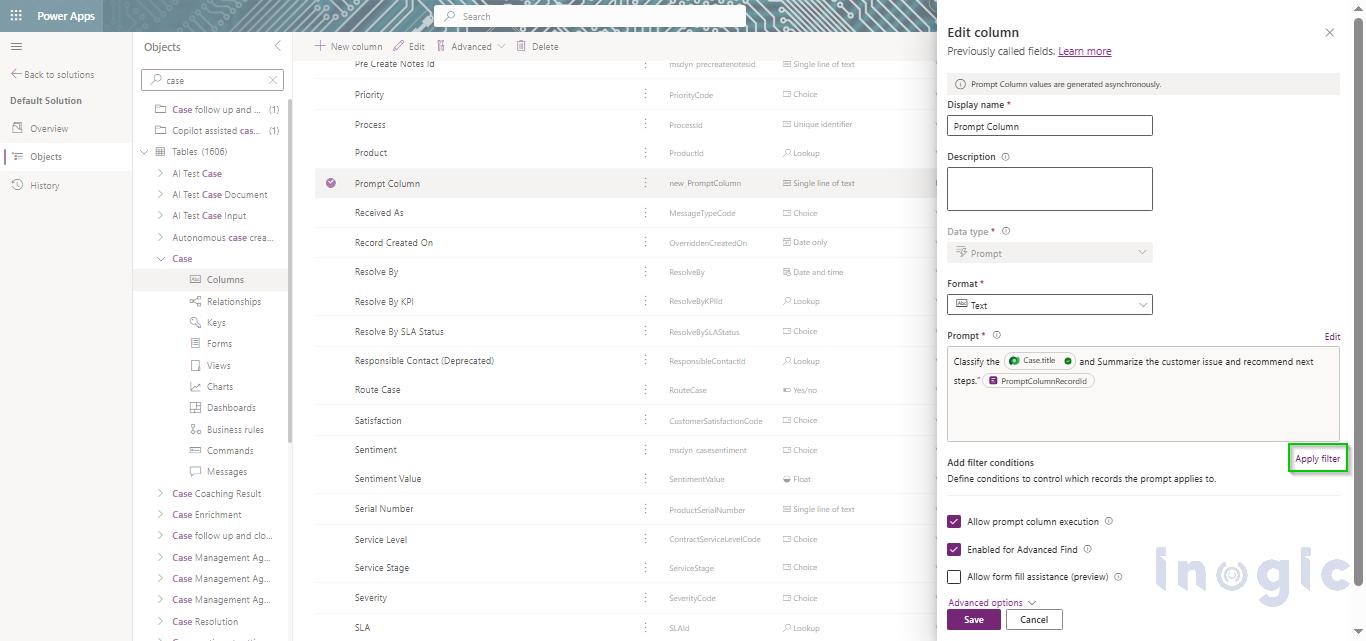Expand the Case Enrichment node
Screen dimensions: 1366x641
(x=161, y=514)
